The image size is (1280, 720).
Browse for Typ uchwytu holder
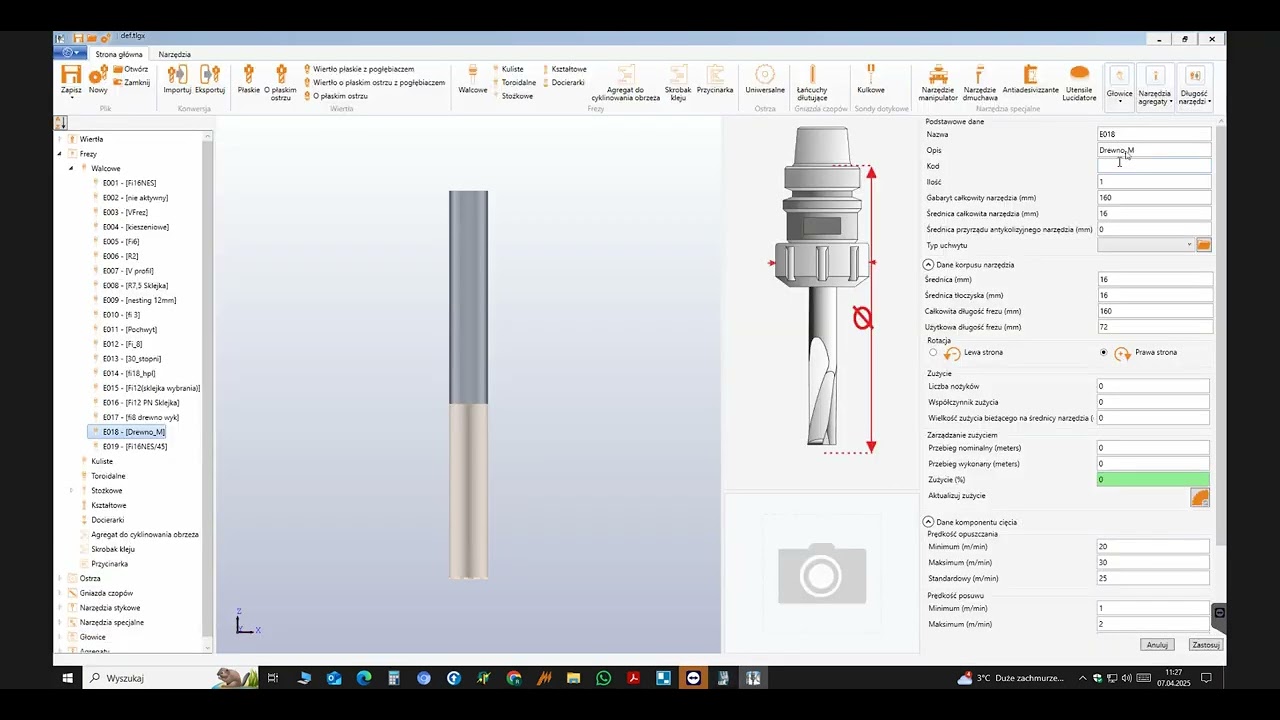pyautogui.click(x=1204, y=245)
